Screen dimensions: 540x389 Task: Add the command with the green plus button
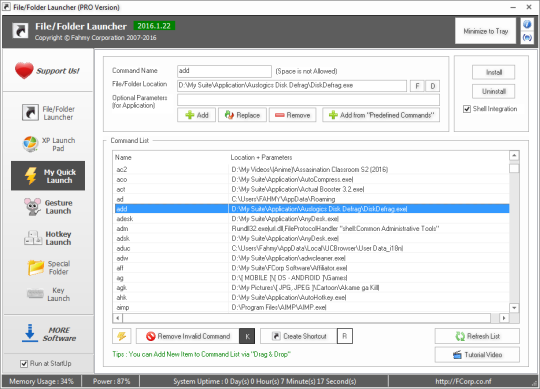pos(197,115)
